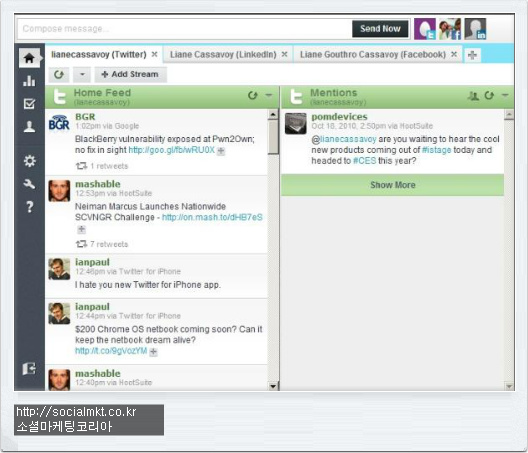Open the Analytics bar chart icon
Image resolution: width=528 pixels, height=453 pixels.
click(x=29, y=81)
